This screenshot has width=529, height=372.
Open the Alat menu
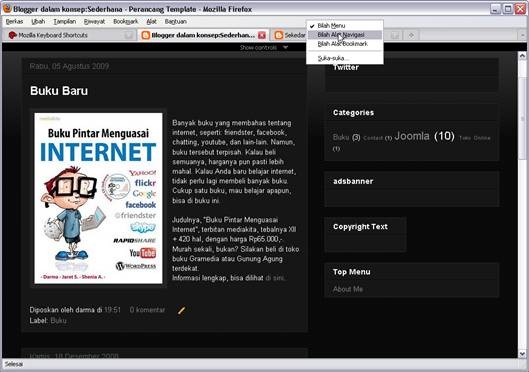[x=151, y=22]
